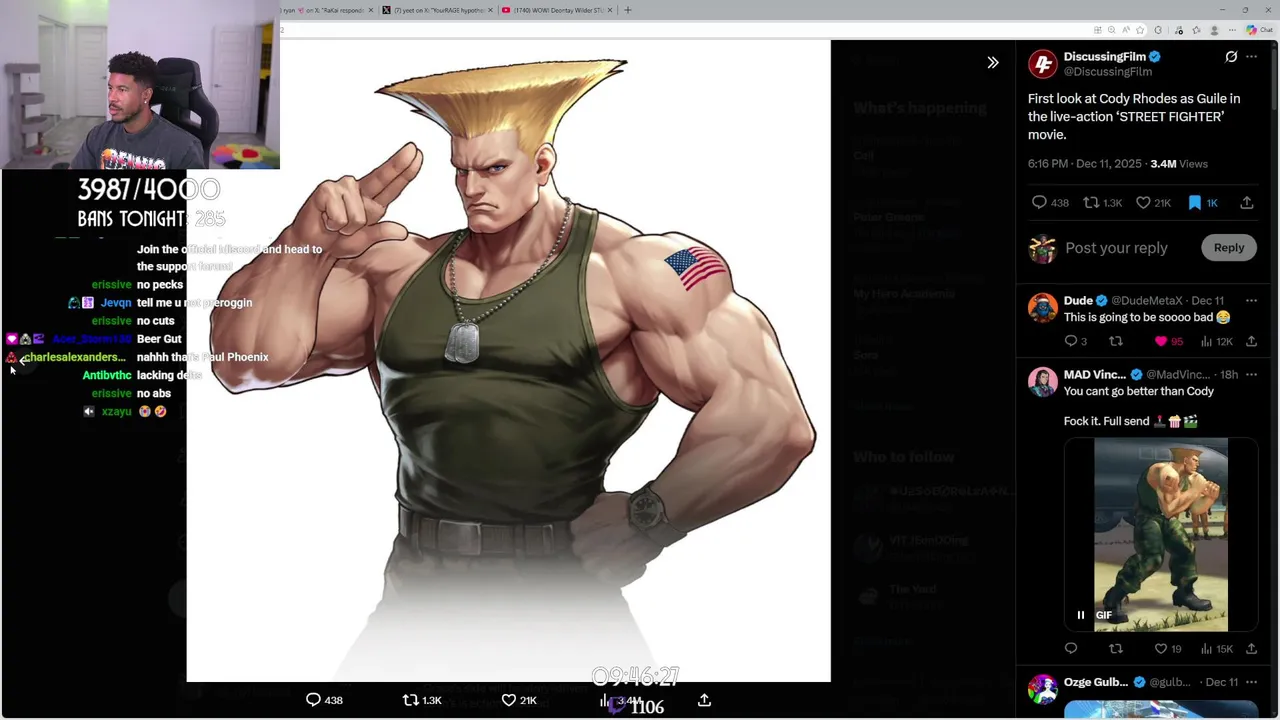Share Dude's comment

point(1251,341)
